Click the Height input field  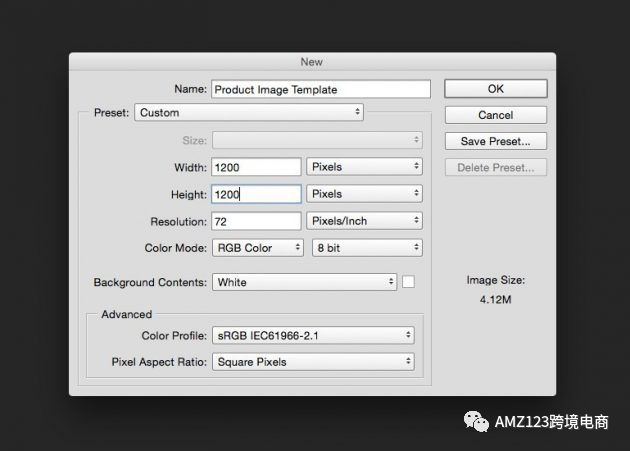(256, 194)
